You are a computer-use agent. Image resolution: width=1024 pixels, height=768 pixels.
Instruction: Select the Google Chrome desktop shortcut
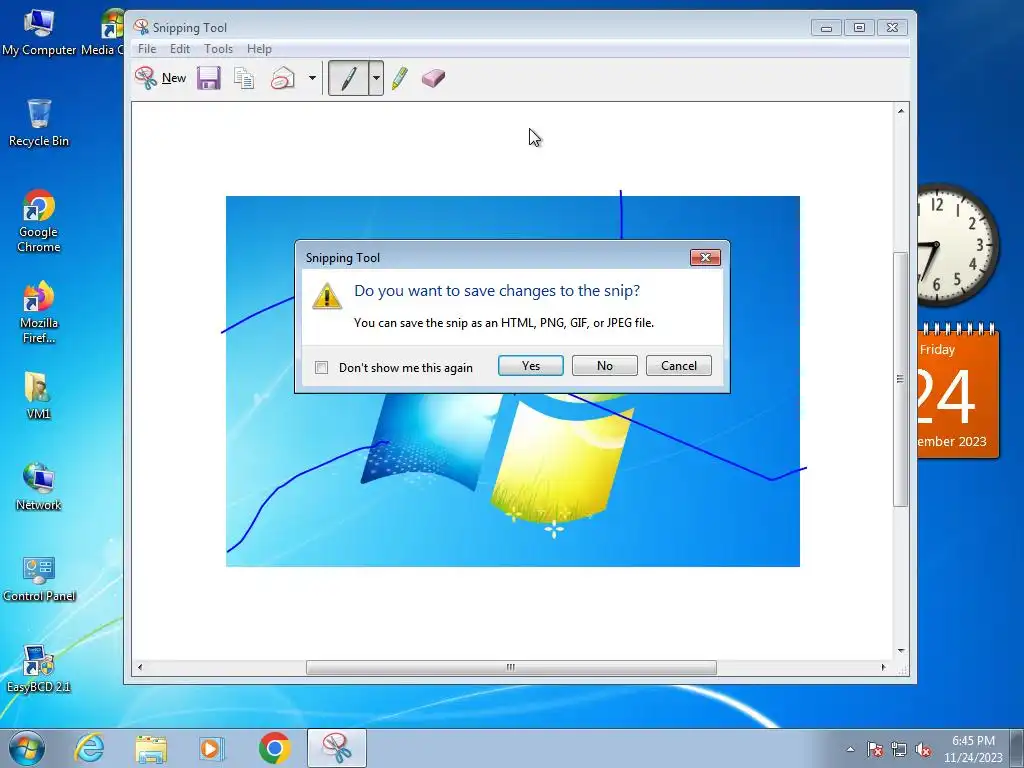click(x=39, y=221)
